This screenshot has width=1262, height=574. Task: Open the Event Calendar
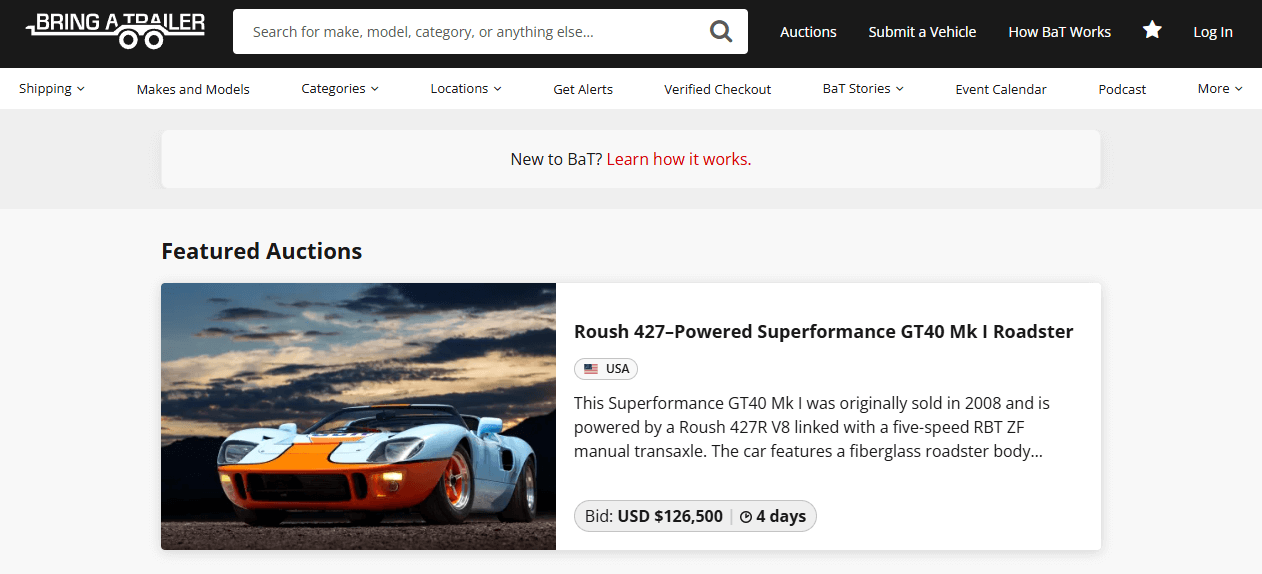[x=1001, y=89]
